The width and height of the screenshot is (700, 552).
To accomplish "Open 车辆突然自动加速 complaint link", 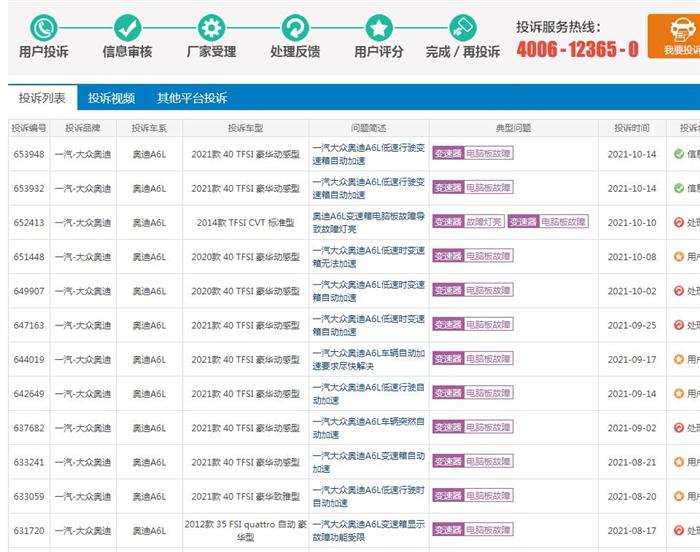I will (x=368, y=428).
